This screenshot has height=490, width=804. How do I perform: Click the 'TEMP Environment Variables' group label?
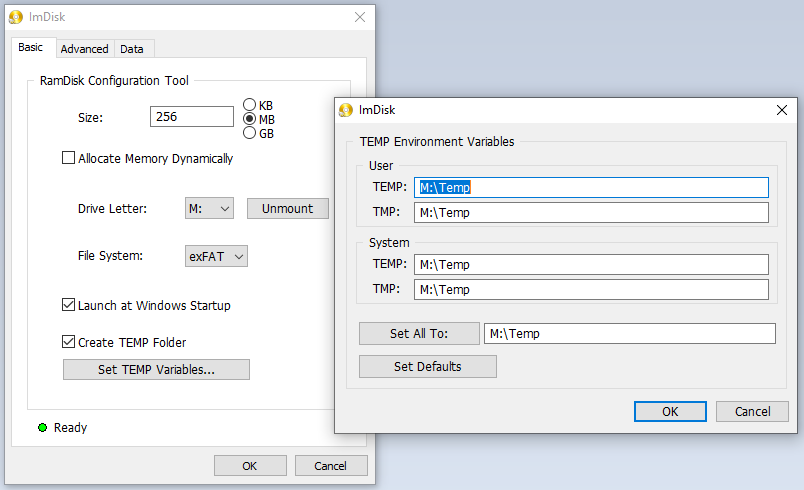pos(437,141)
